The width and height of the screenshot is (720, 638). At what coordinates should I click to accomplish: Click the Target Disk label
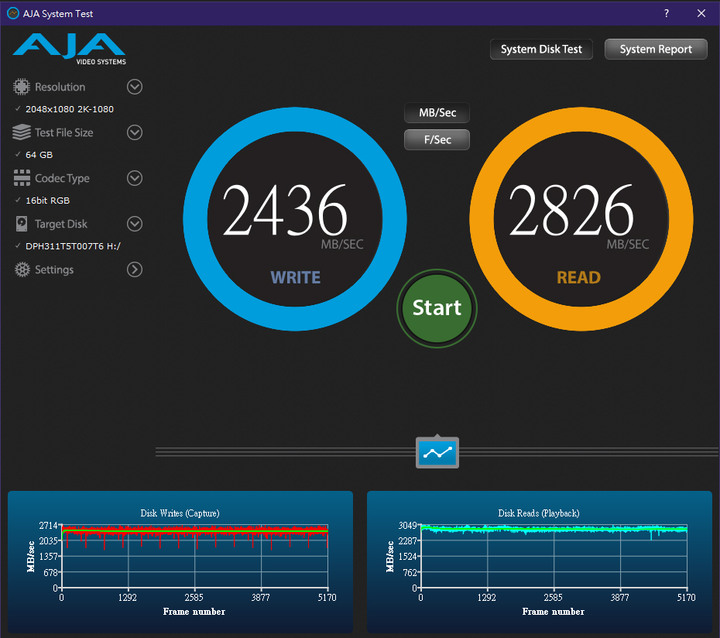[61, 224]
